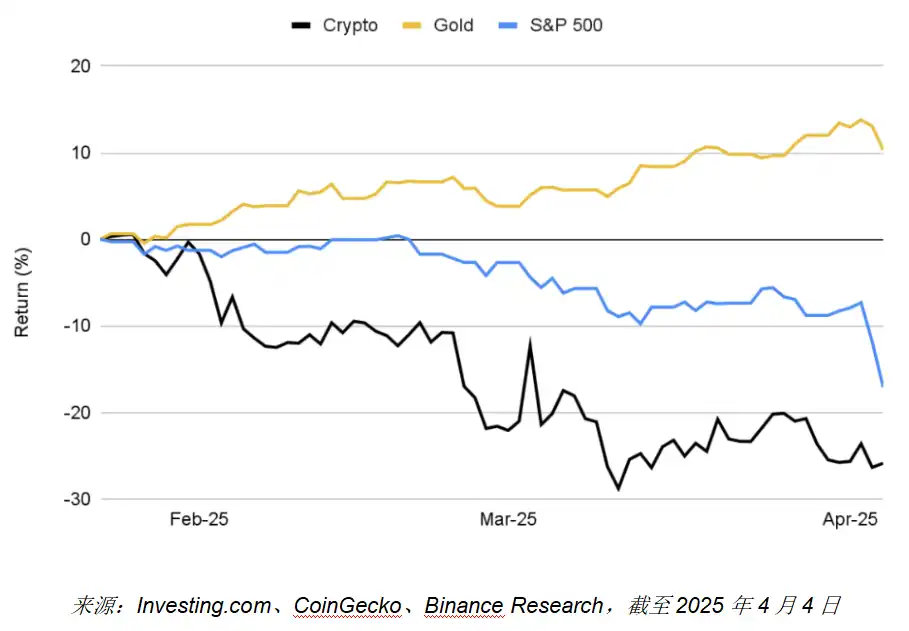Click the sharp Crypto spike in March
This screenshot has height=631, width=909.
[530, 343]
